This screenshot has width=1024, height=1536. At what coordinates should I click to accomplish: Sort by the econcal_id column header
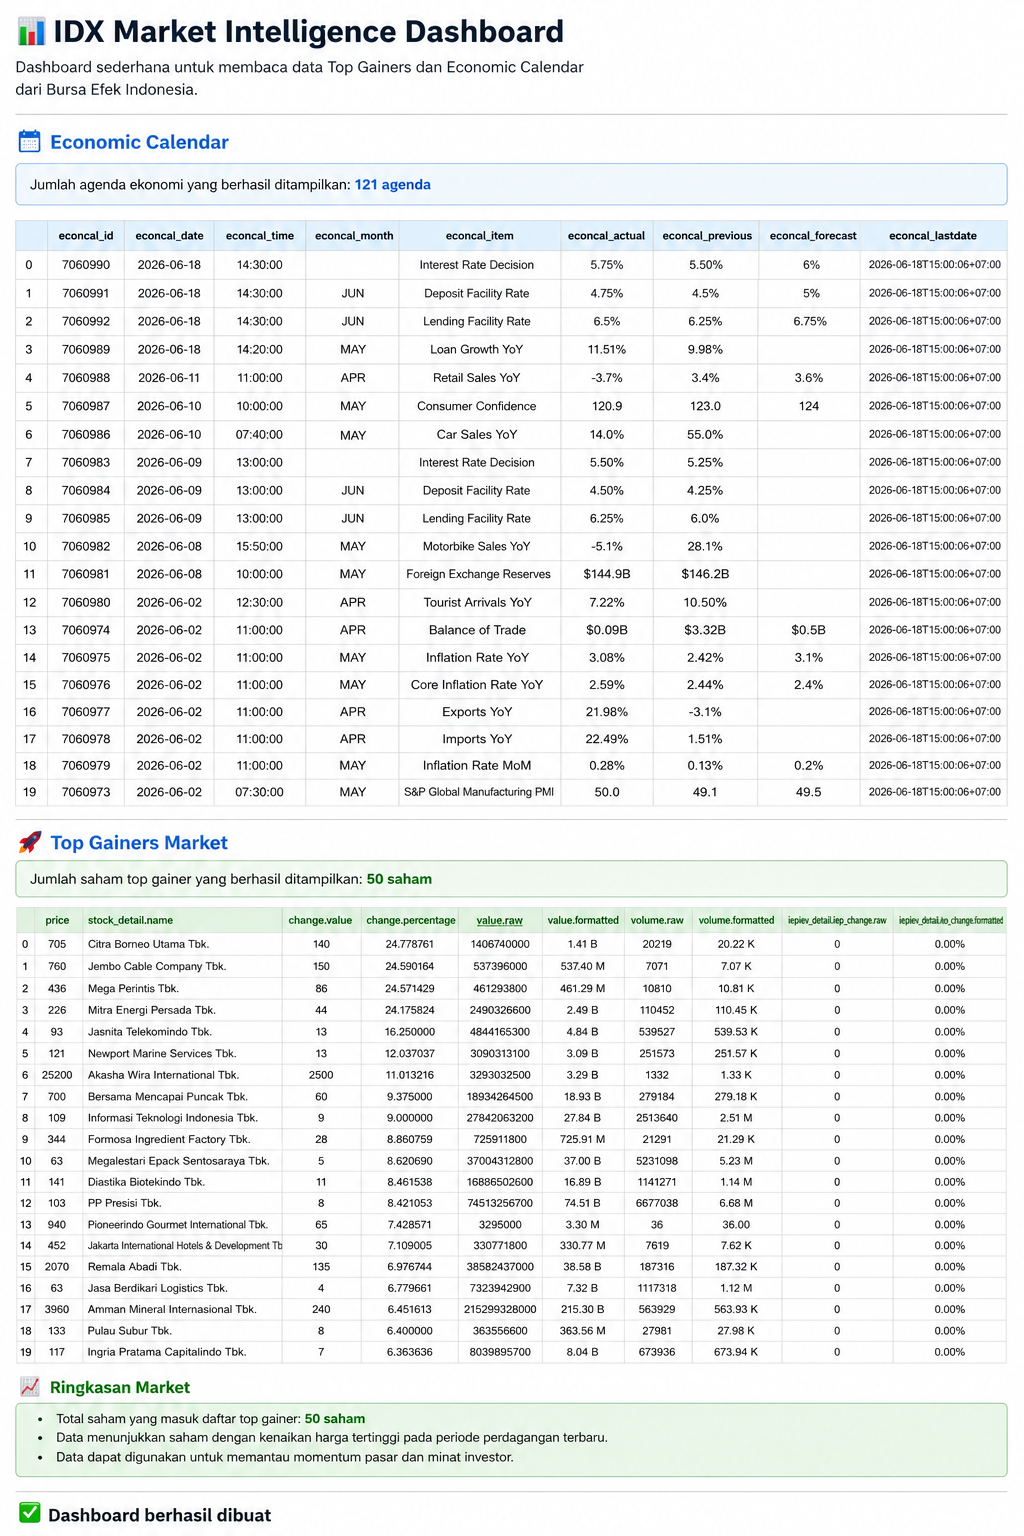coord(86,236)
